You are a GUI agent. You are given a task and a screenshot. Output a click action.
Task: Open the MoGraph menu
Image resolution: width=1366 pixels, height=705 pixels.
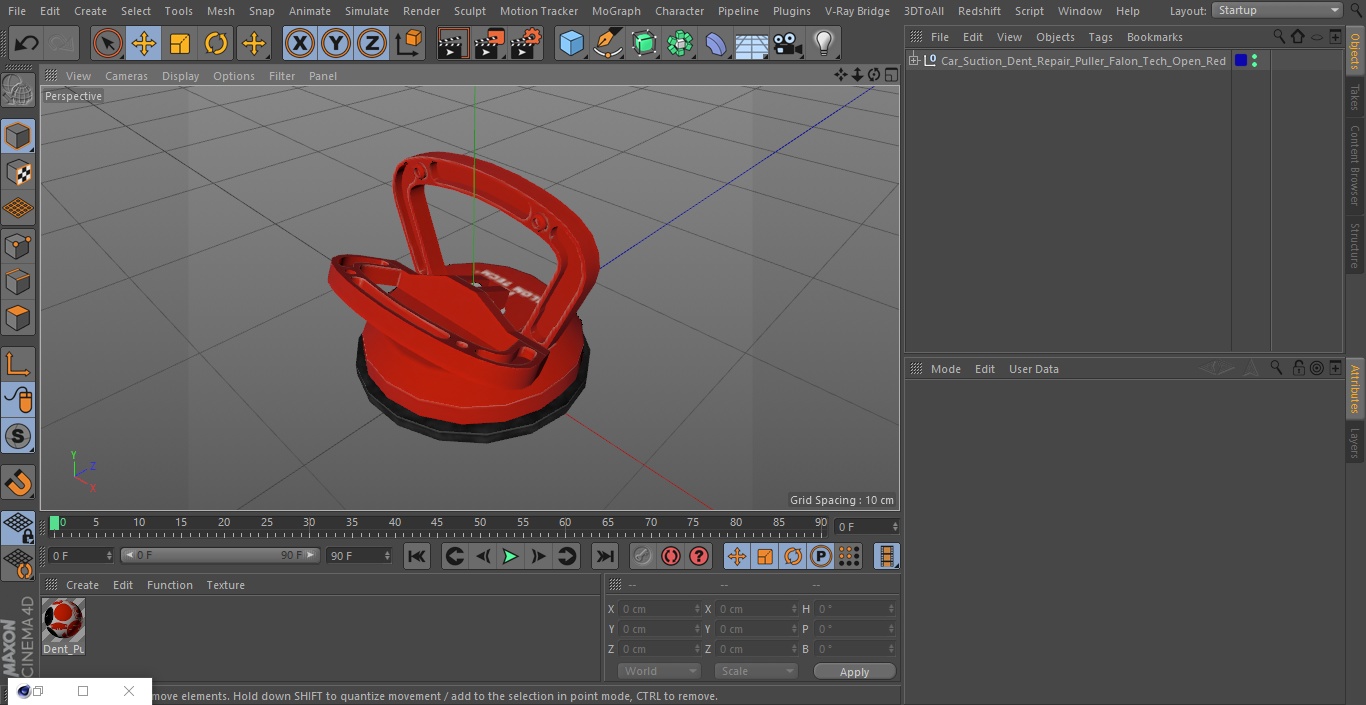[x=616, y=11]
